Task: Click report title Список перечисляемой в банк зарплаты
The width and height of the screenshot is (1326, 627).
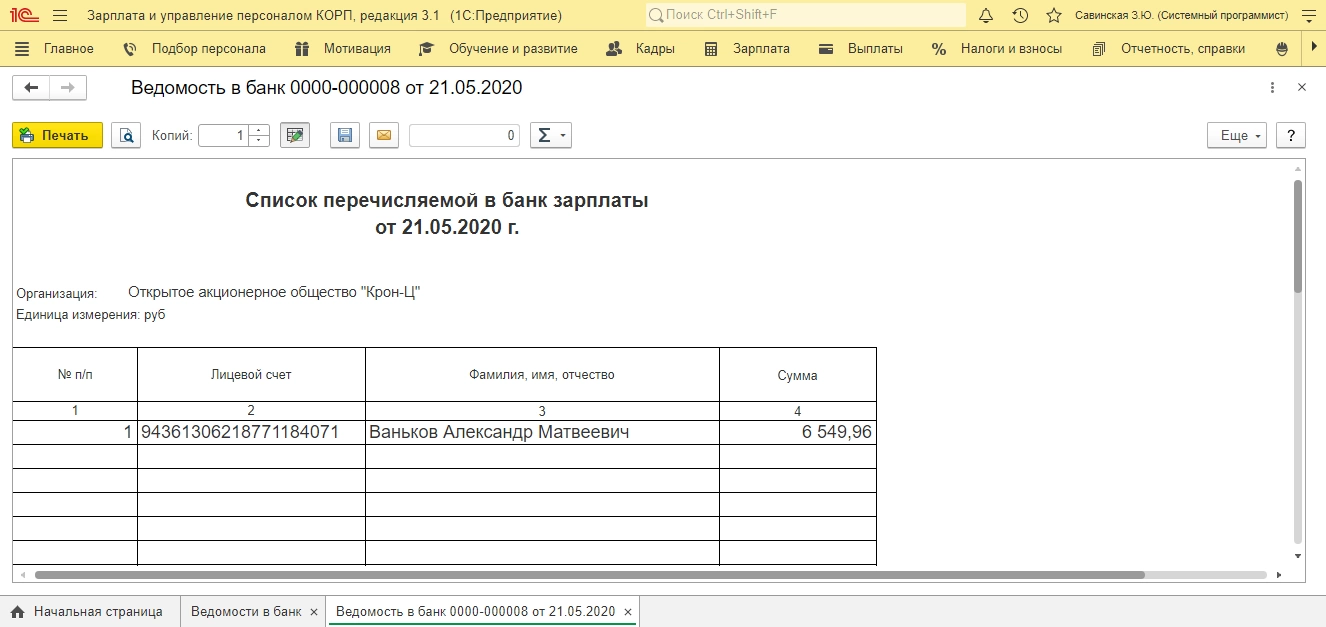Action: coord(447,200)
